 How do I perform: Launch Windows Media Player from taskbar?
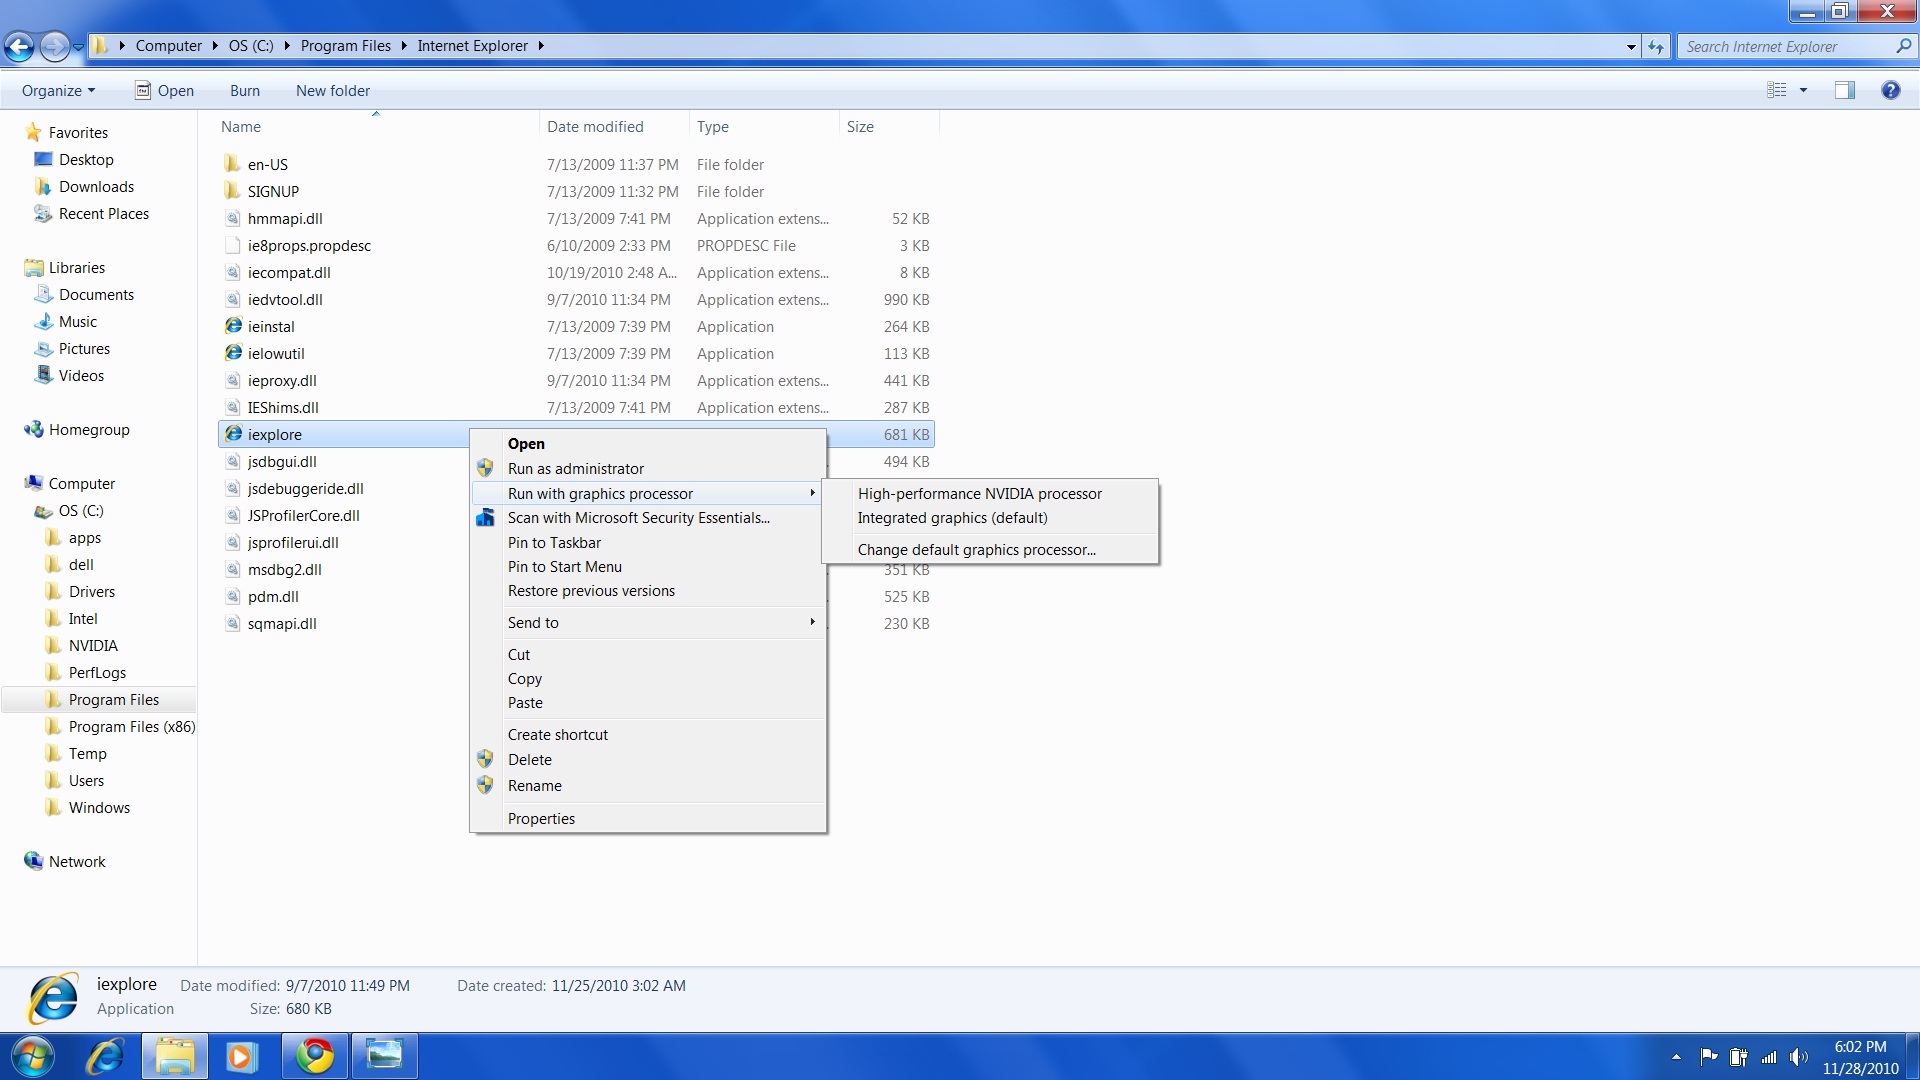click(x=241, y=1056)
